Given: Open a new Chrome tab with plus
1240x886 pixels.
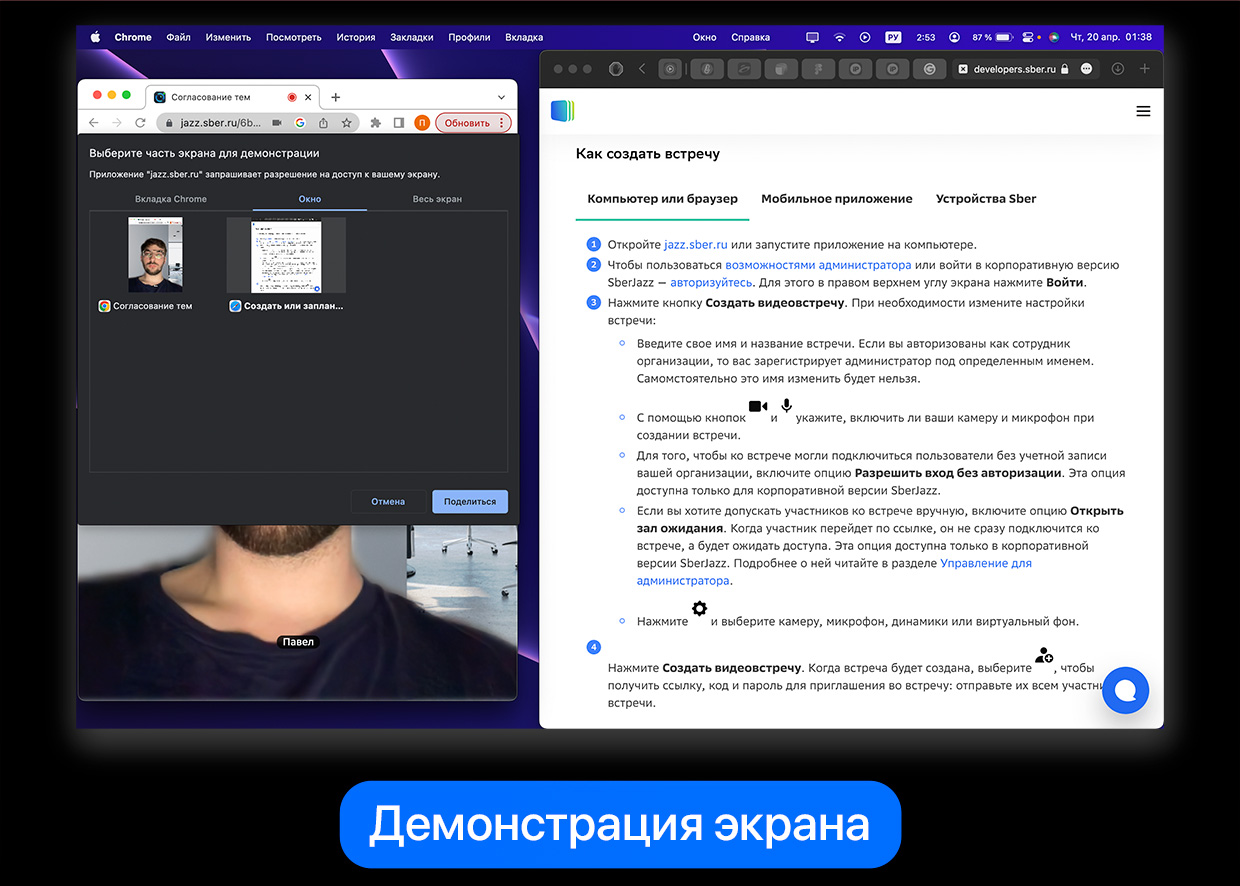Looking at the screenshot, I should pyautogui.click(x=336, y=97).
